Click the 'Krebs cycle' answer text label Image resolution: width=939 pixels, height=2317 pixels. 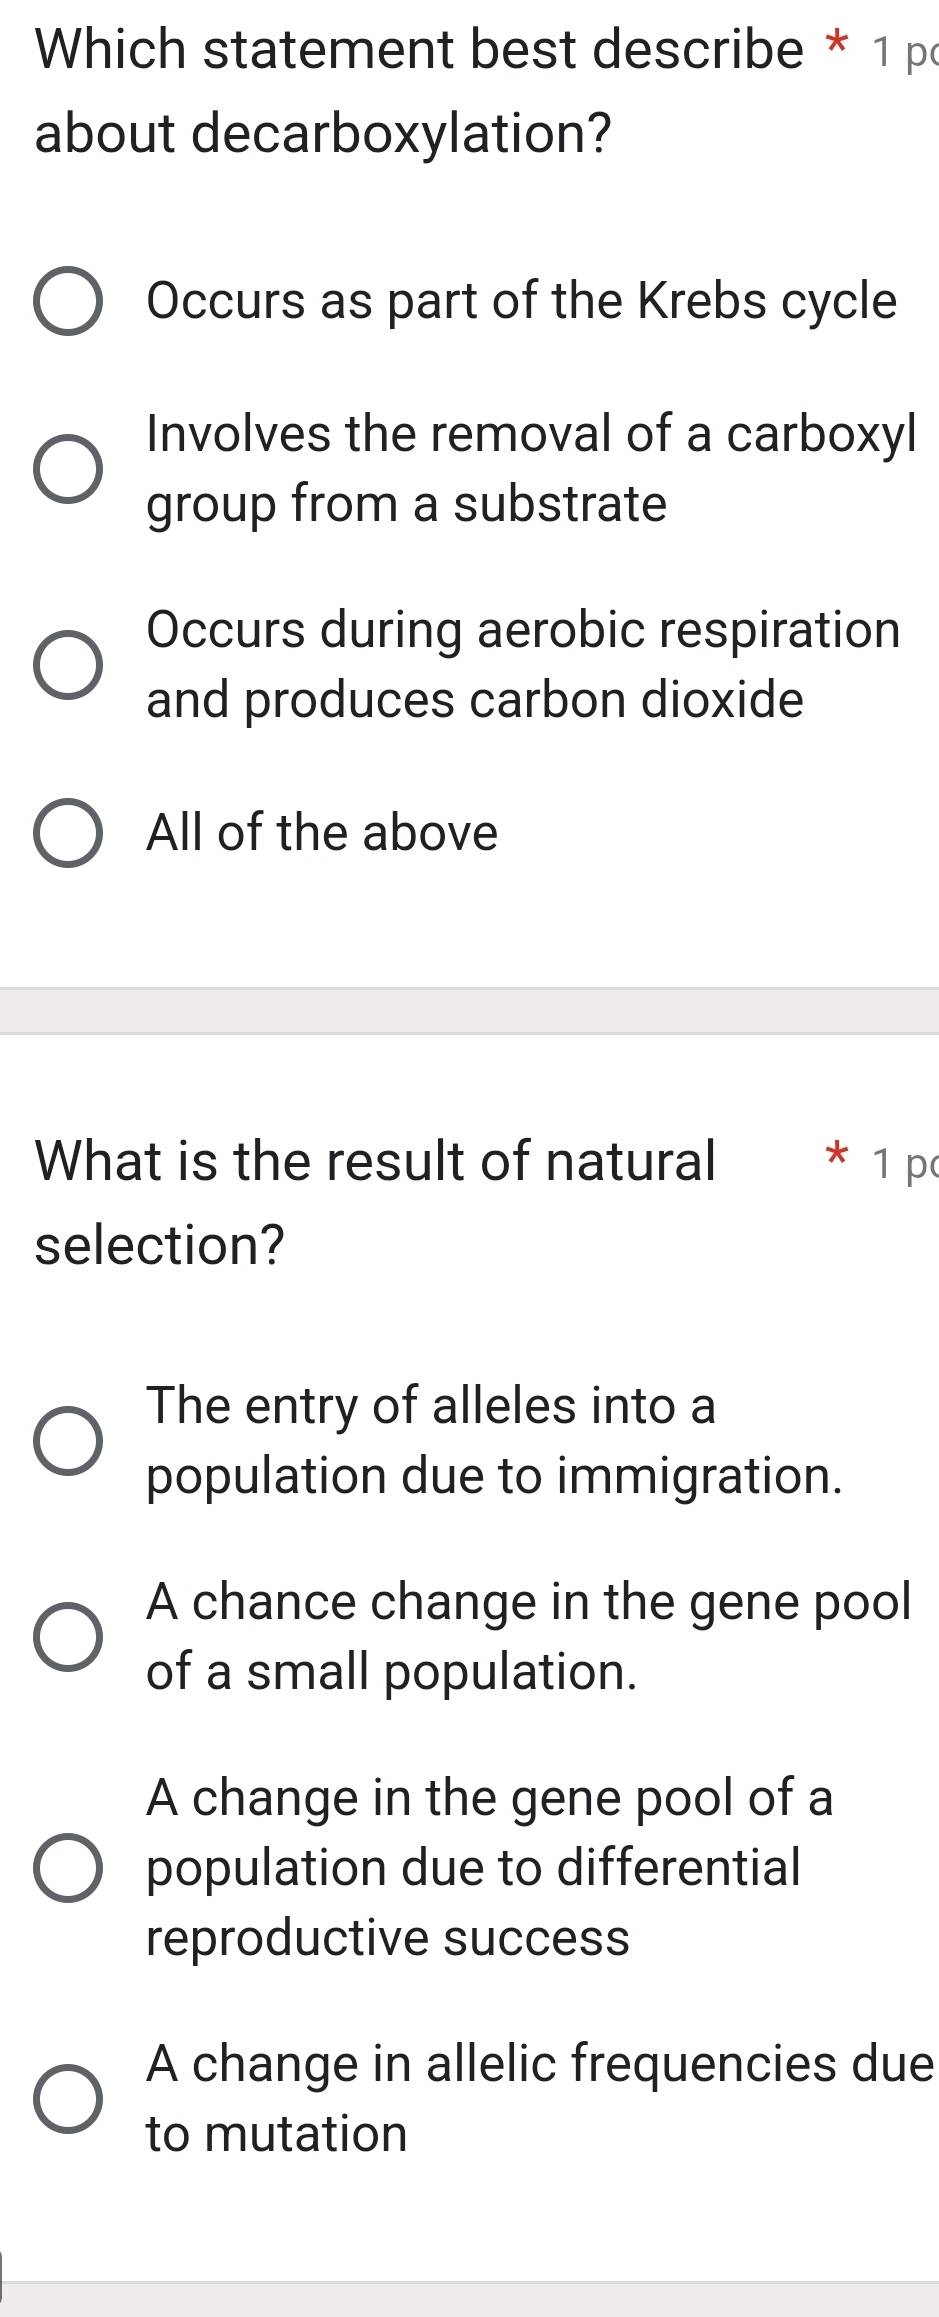[x=520, y=300]
